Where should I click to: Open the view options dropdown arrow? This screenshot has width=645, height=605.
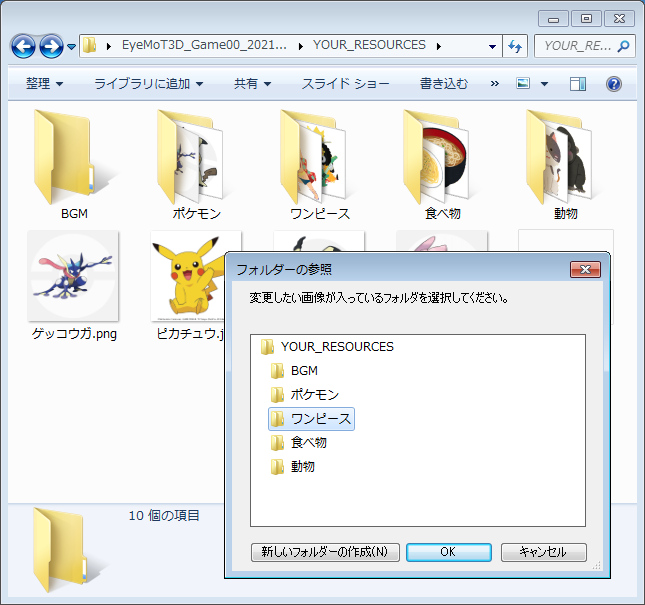(x=544, y=84)
